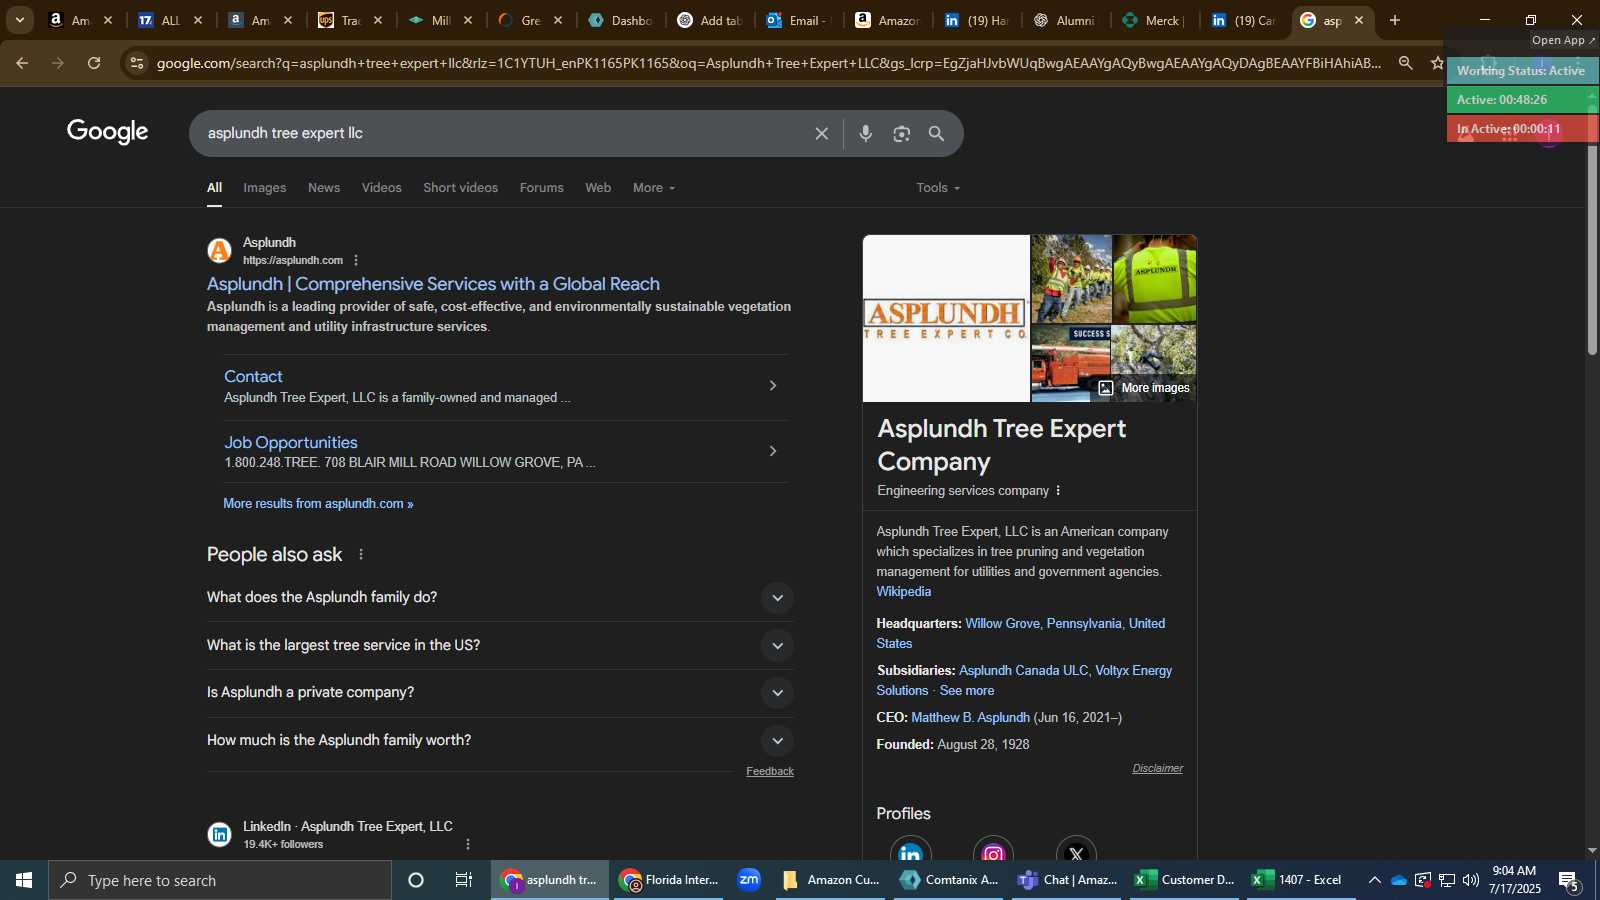Viewport: 1600px width, 900px height.
Task: Click the zoom magnifier icon in the address bar
Action: pos(1405,63)
